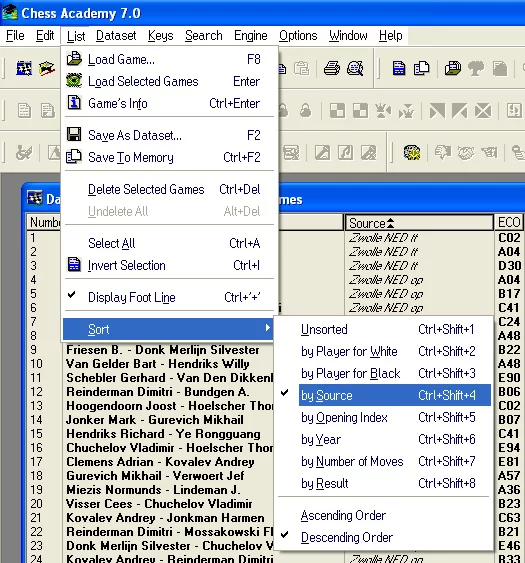Screen dimensions: 525x563
Task: Click ECO cell D30 in row 3
Action: click(509, 266)
